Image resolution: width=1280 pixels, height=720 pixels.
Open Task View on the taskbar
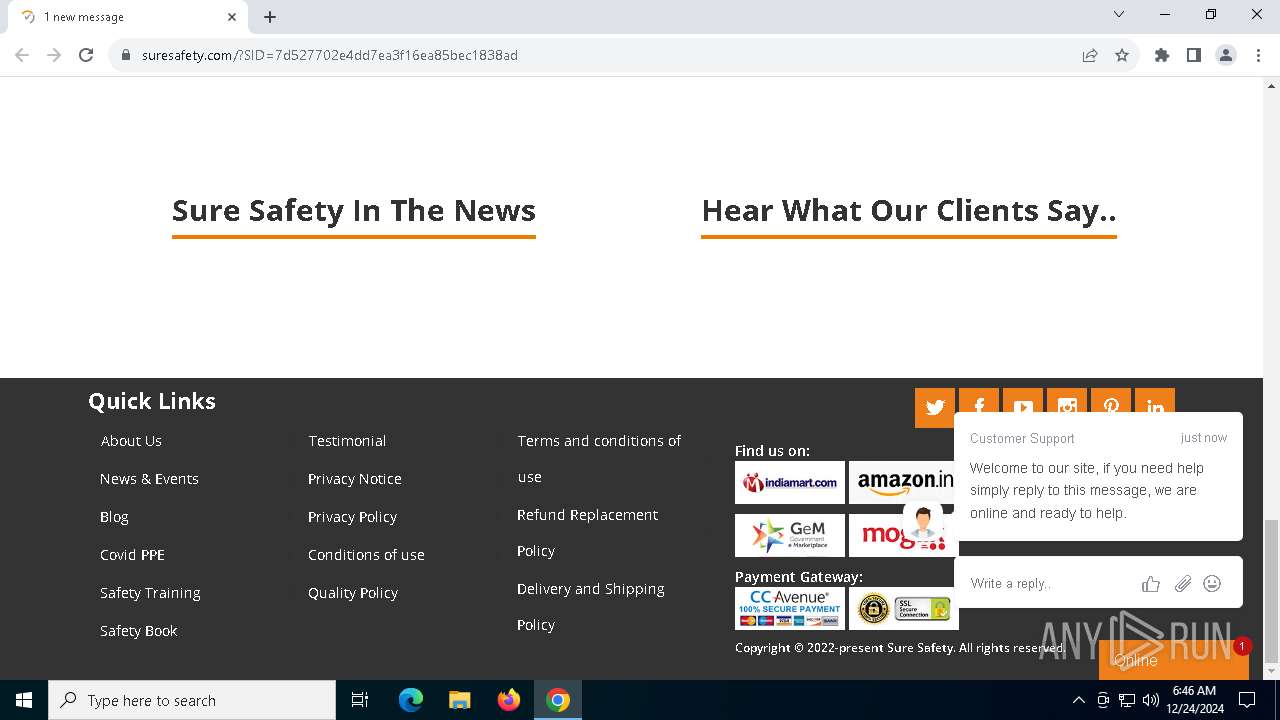click(x=360, y=700)
